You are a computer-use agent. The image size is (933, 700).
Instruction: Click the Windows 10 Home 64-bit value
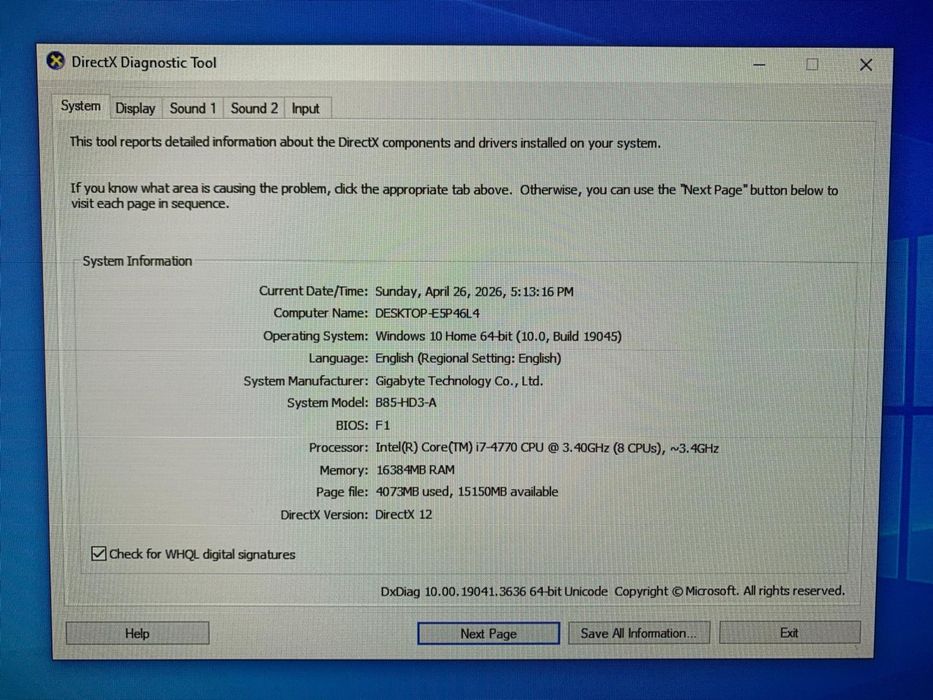point(499,336)
